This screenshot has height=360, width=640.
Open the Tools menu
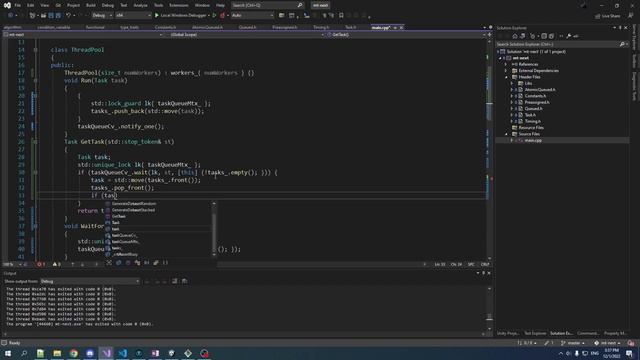tap(158, 5)
